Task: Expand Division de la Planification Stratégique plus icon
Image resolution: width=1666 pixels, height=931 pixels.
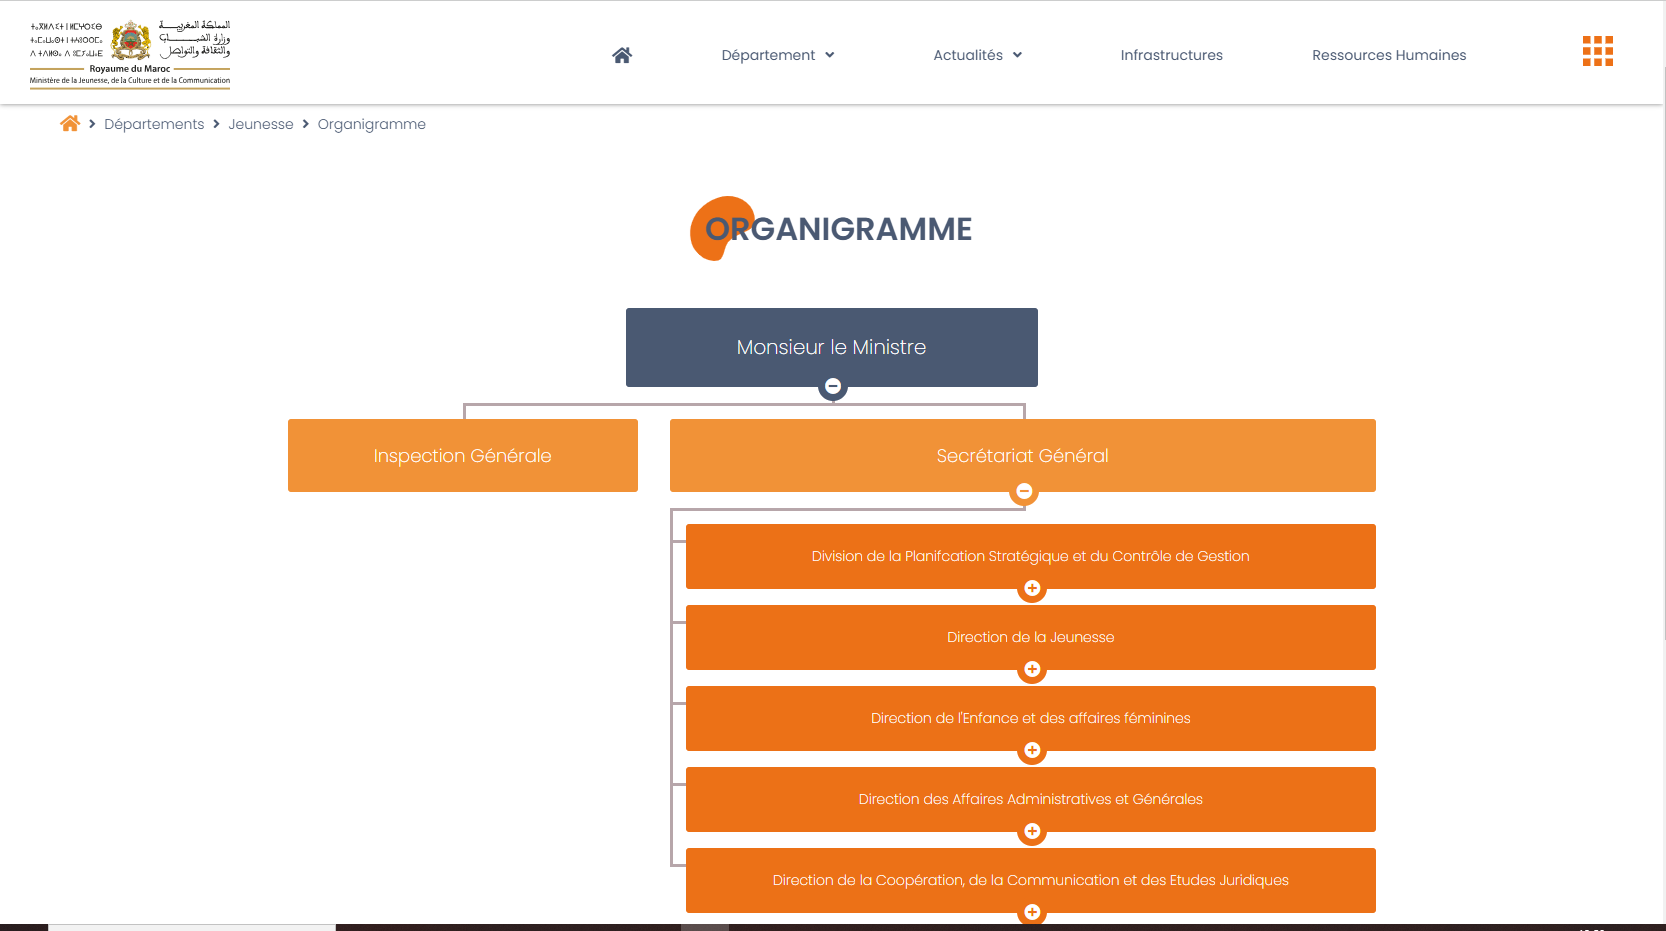Action: [1032, 588]
